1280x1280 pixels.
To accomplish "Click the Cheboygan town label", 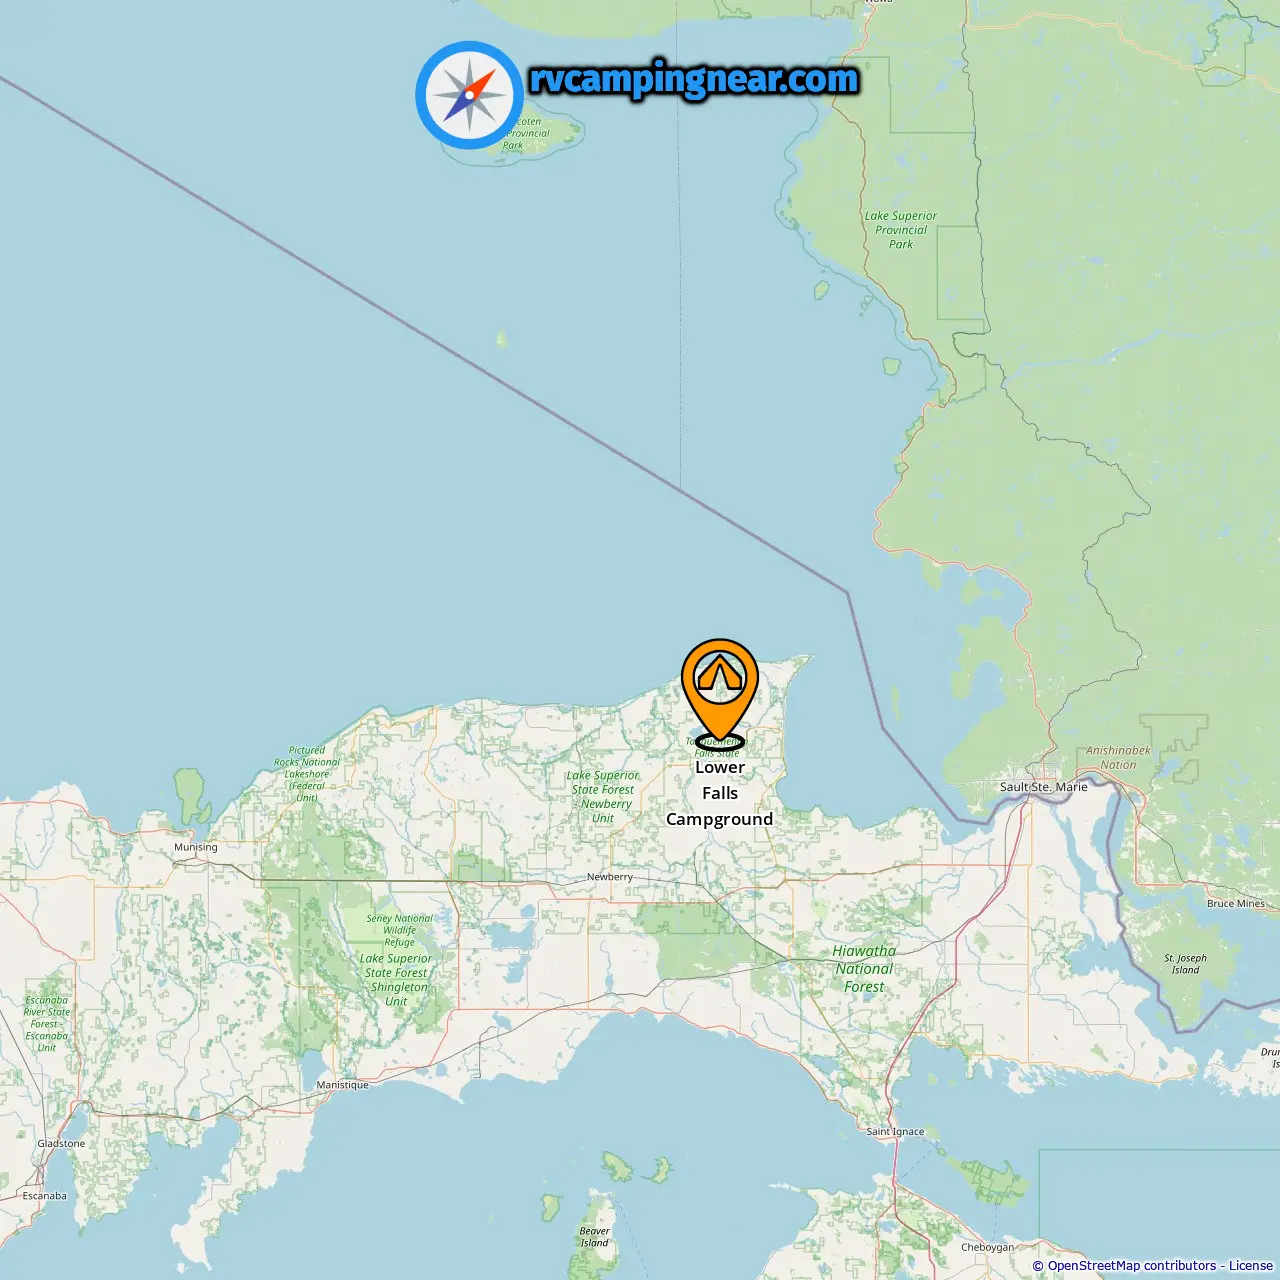I will (x=987, y=1247).
